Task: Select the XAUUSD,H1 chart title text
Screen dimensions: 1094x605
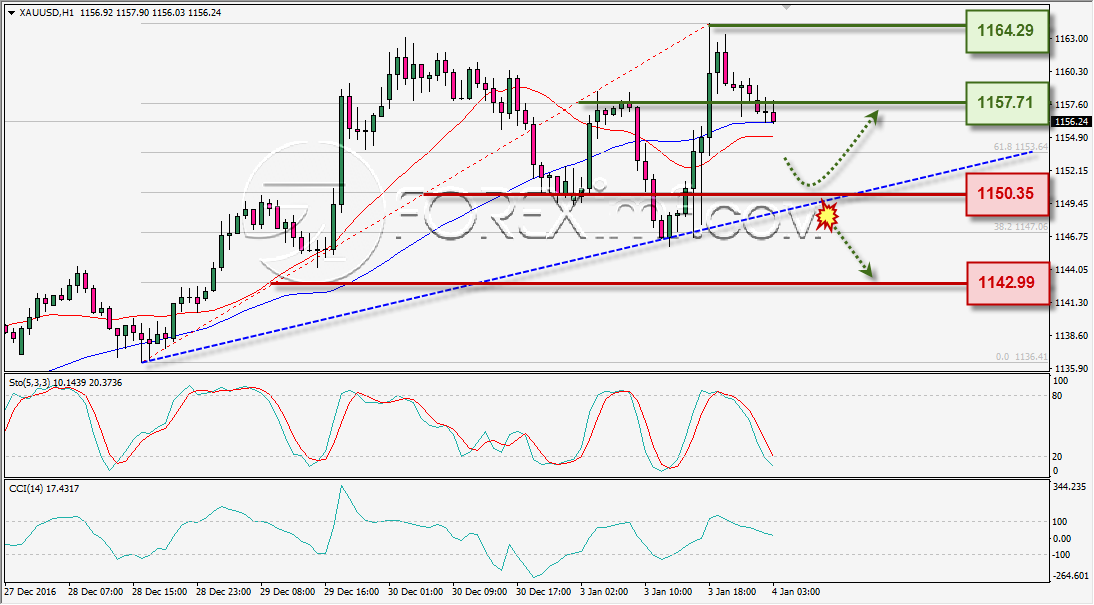Action: pyautogui.click(x=47, y=13)
